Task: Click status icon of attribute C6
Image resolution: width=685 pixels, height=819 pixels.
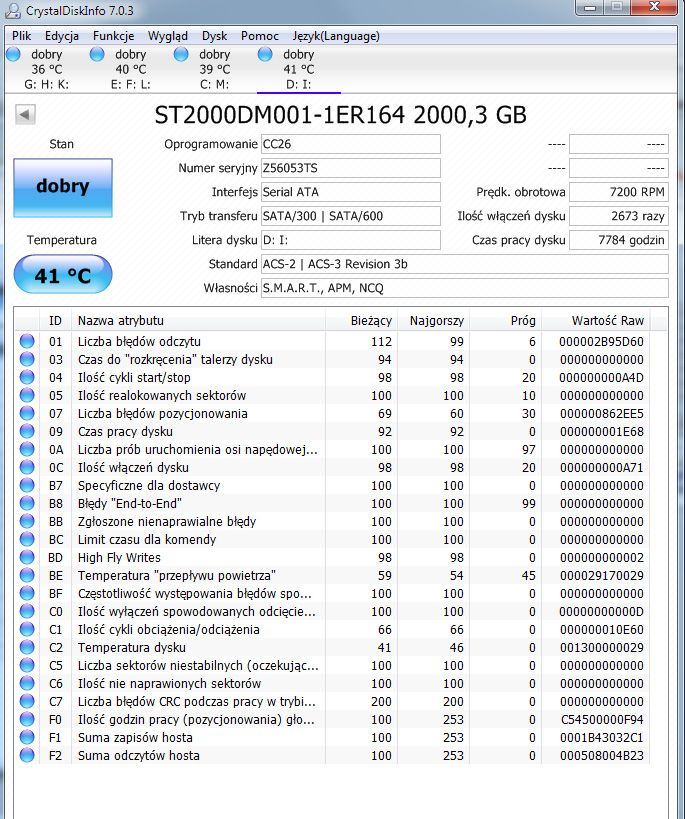Action: point(27,684)
